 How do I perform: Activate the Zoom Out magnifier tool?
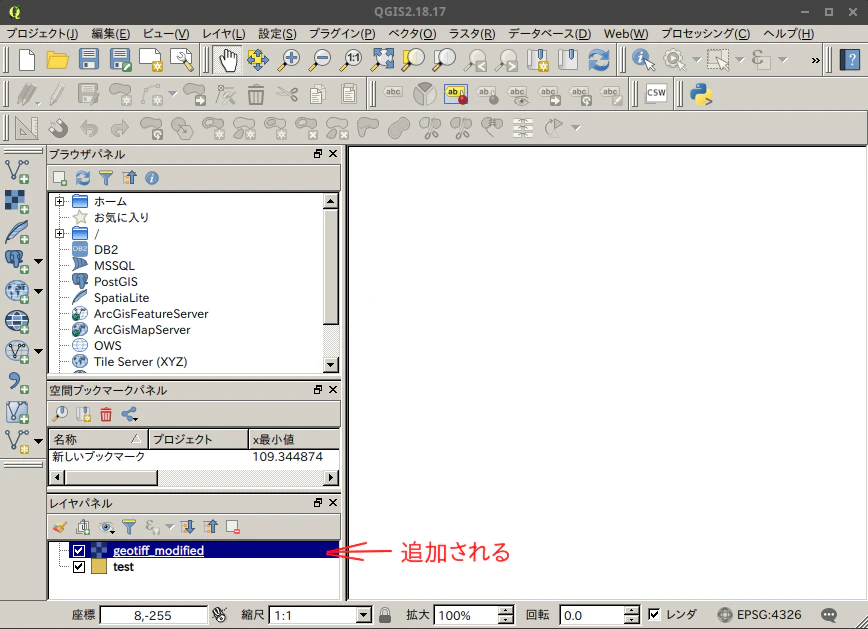pos(320,60)
